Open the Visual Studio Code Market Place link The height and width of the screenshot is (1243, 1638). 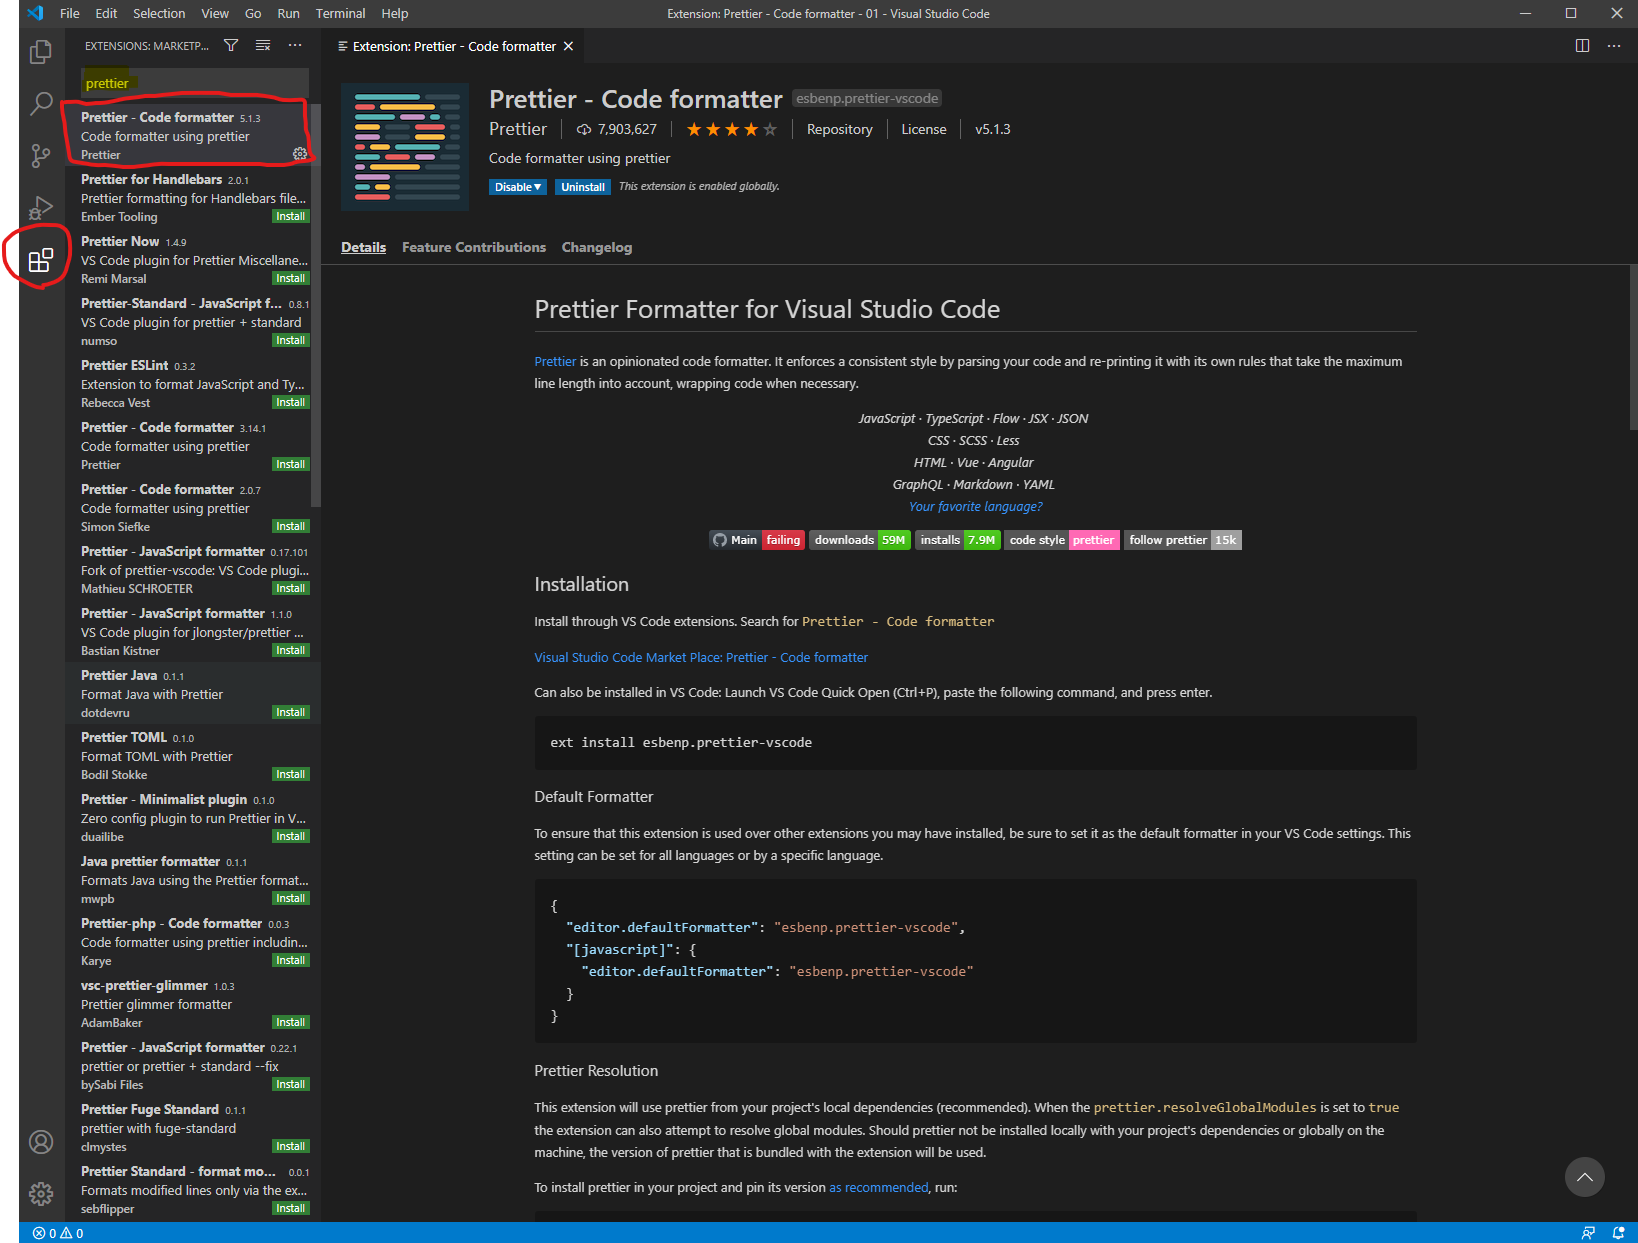click(x=701, y=658)
